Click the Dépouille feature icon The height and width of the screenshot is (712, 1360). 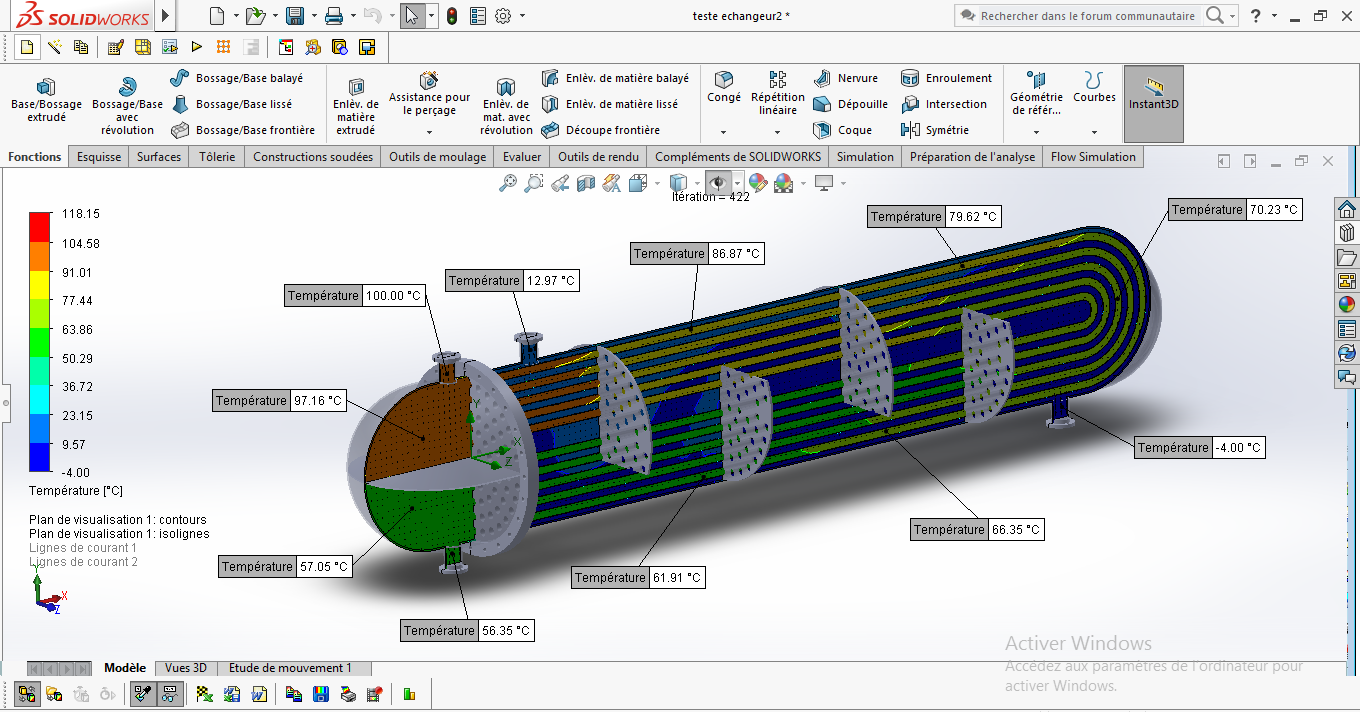click(822, 104)
